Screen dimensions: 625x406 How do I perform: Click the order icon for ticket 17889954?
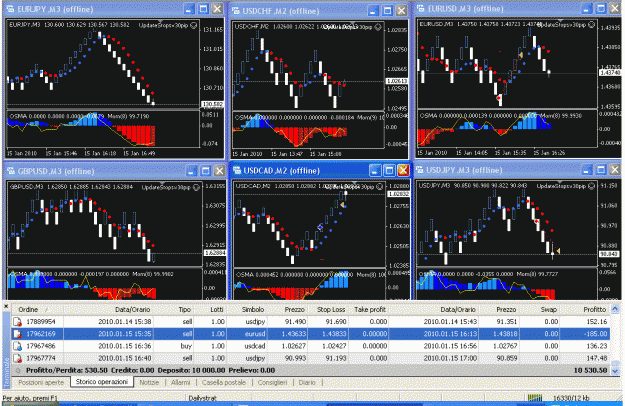(18, 322)
